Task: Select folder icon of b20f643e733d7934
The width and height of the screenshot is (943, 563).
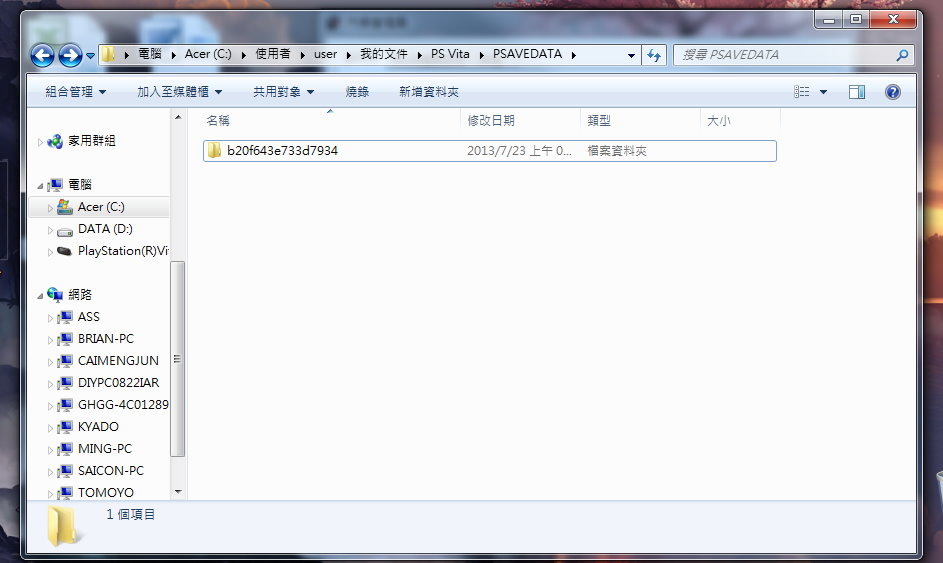Action: tap(214, 150)
